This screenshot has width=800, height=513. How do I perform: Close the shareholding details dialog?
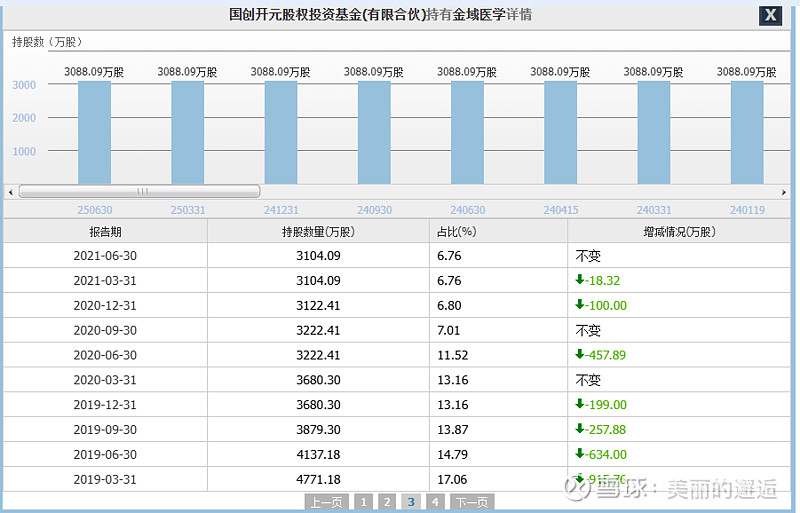click(770, 15)
